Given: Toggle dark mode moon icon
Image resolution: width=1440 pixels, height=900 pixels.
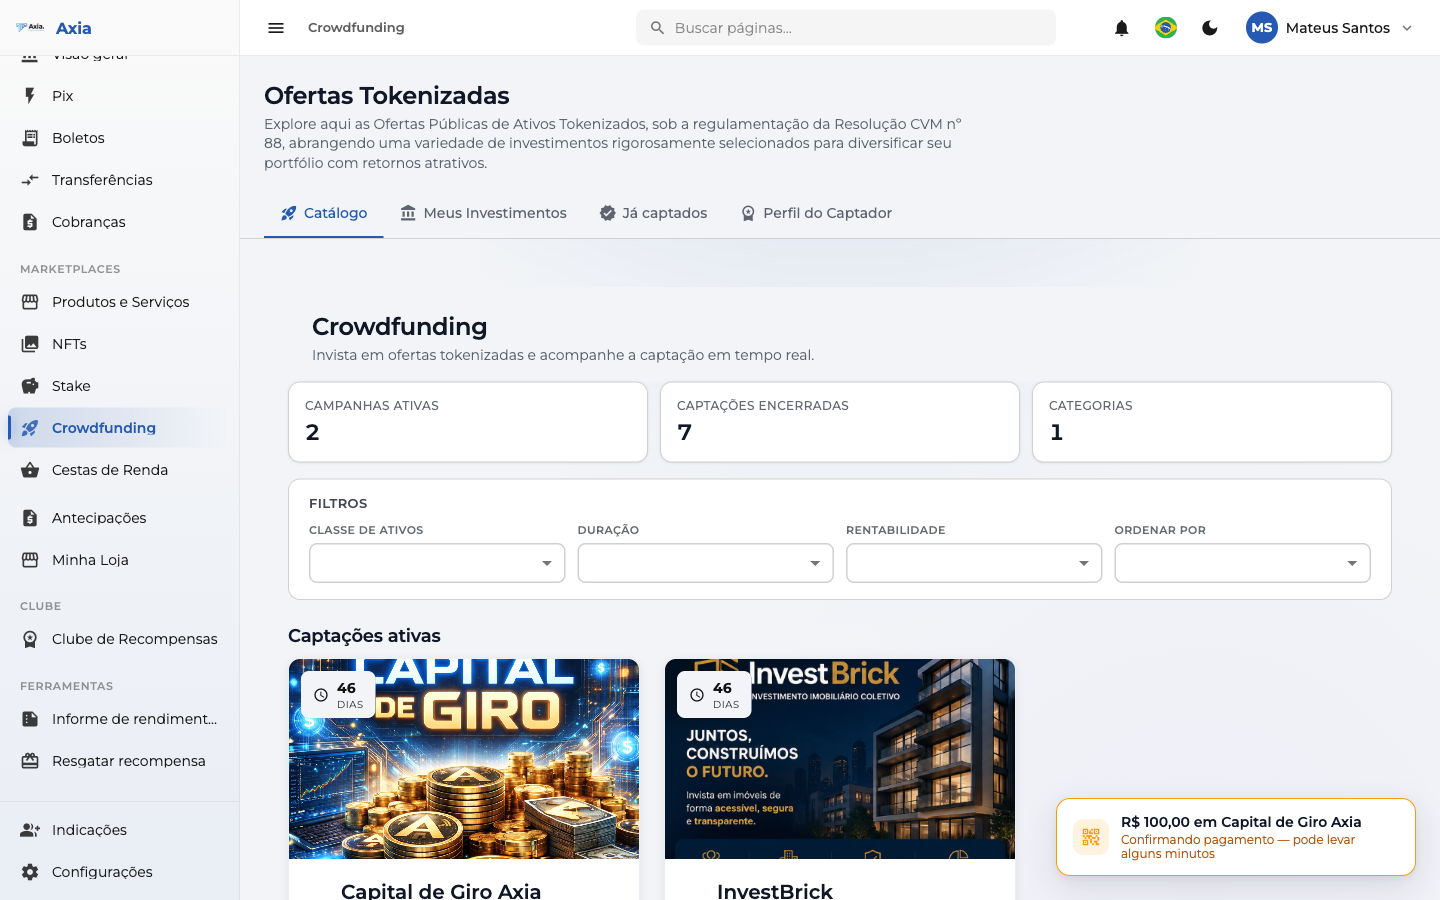Looking at the screenshot, I should [x=1210, y=28].
